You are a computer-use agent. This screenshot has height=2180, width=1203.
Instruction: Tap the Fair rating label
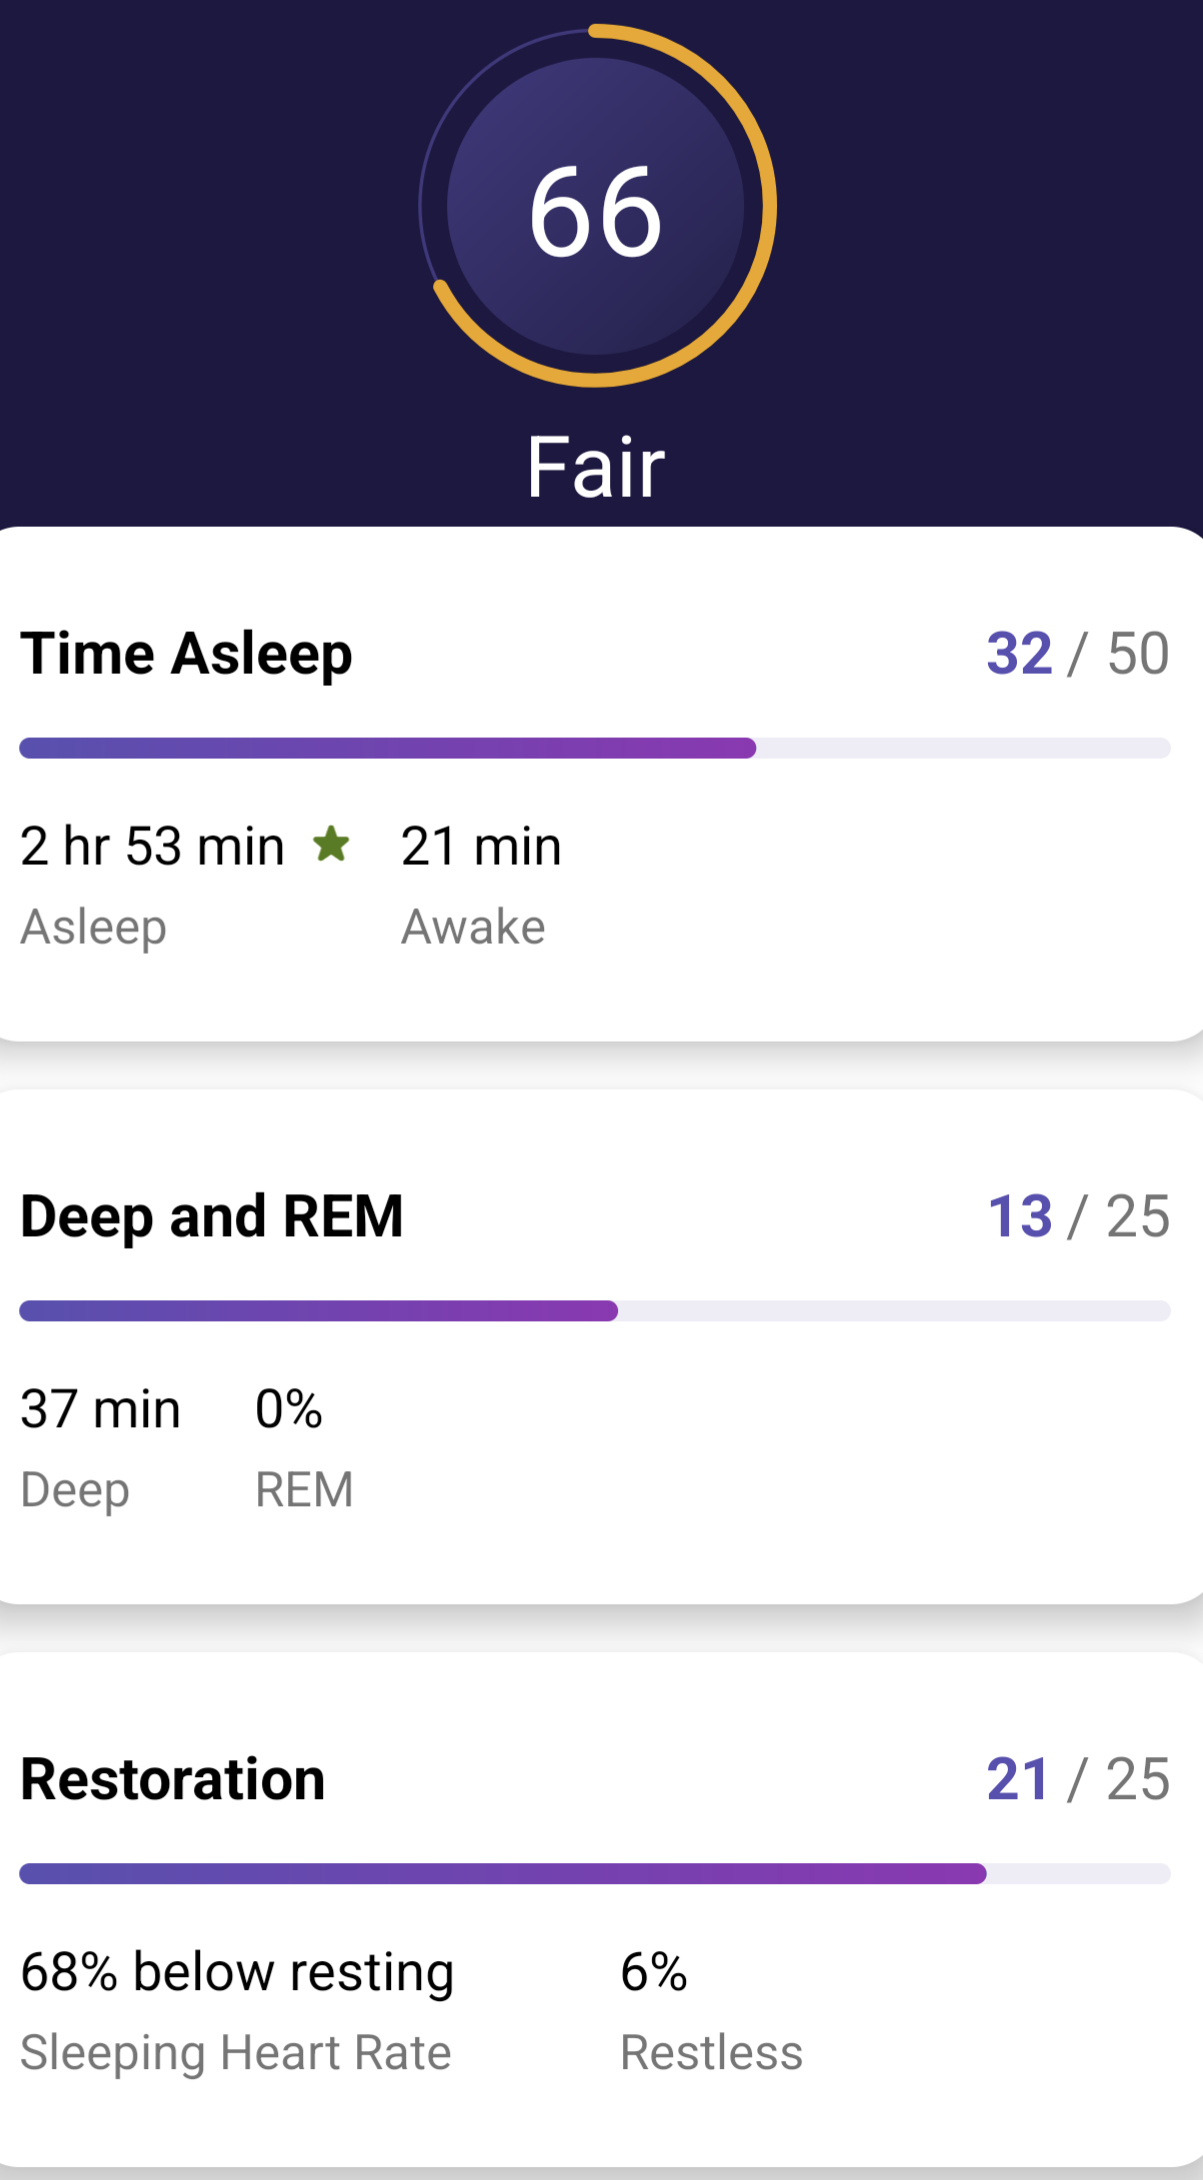596,467
